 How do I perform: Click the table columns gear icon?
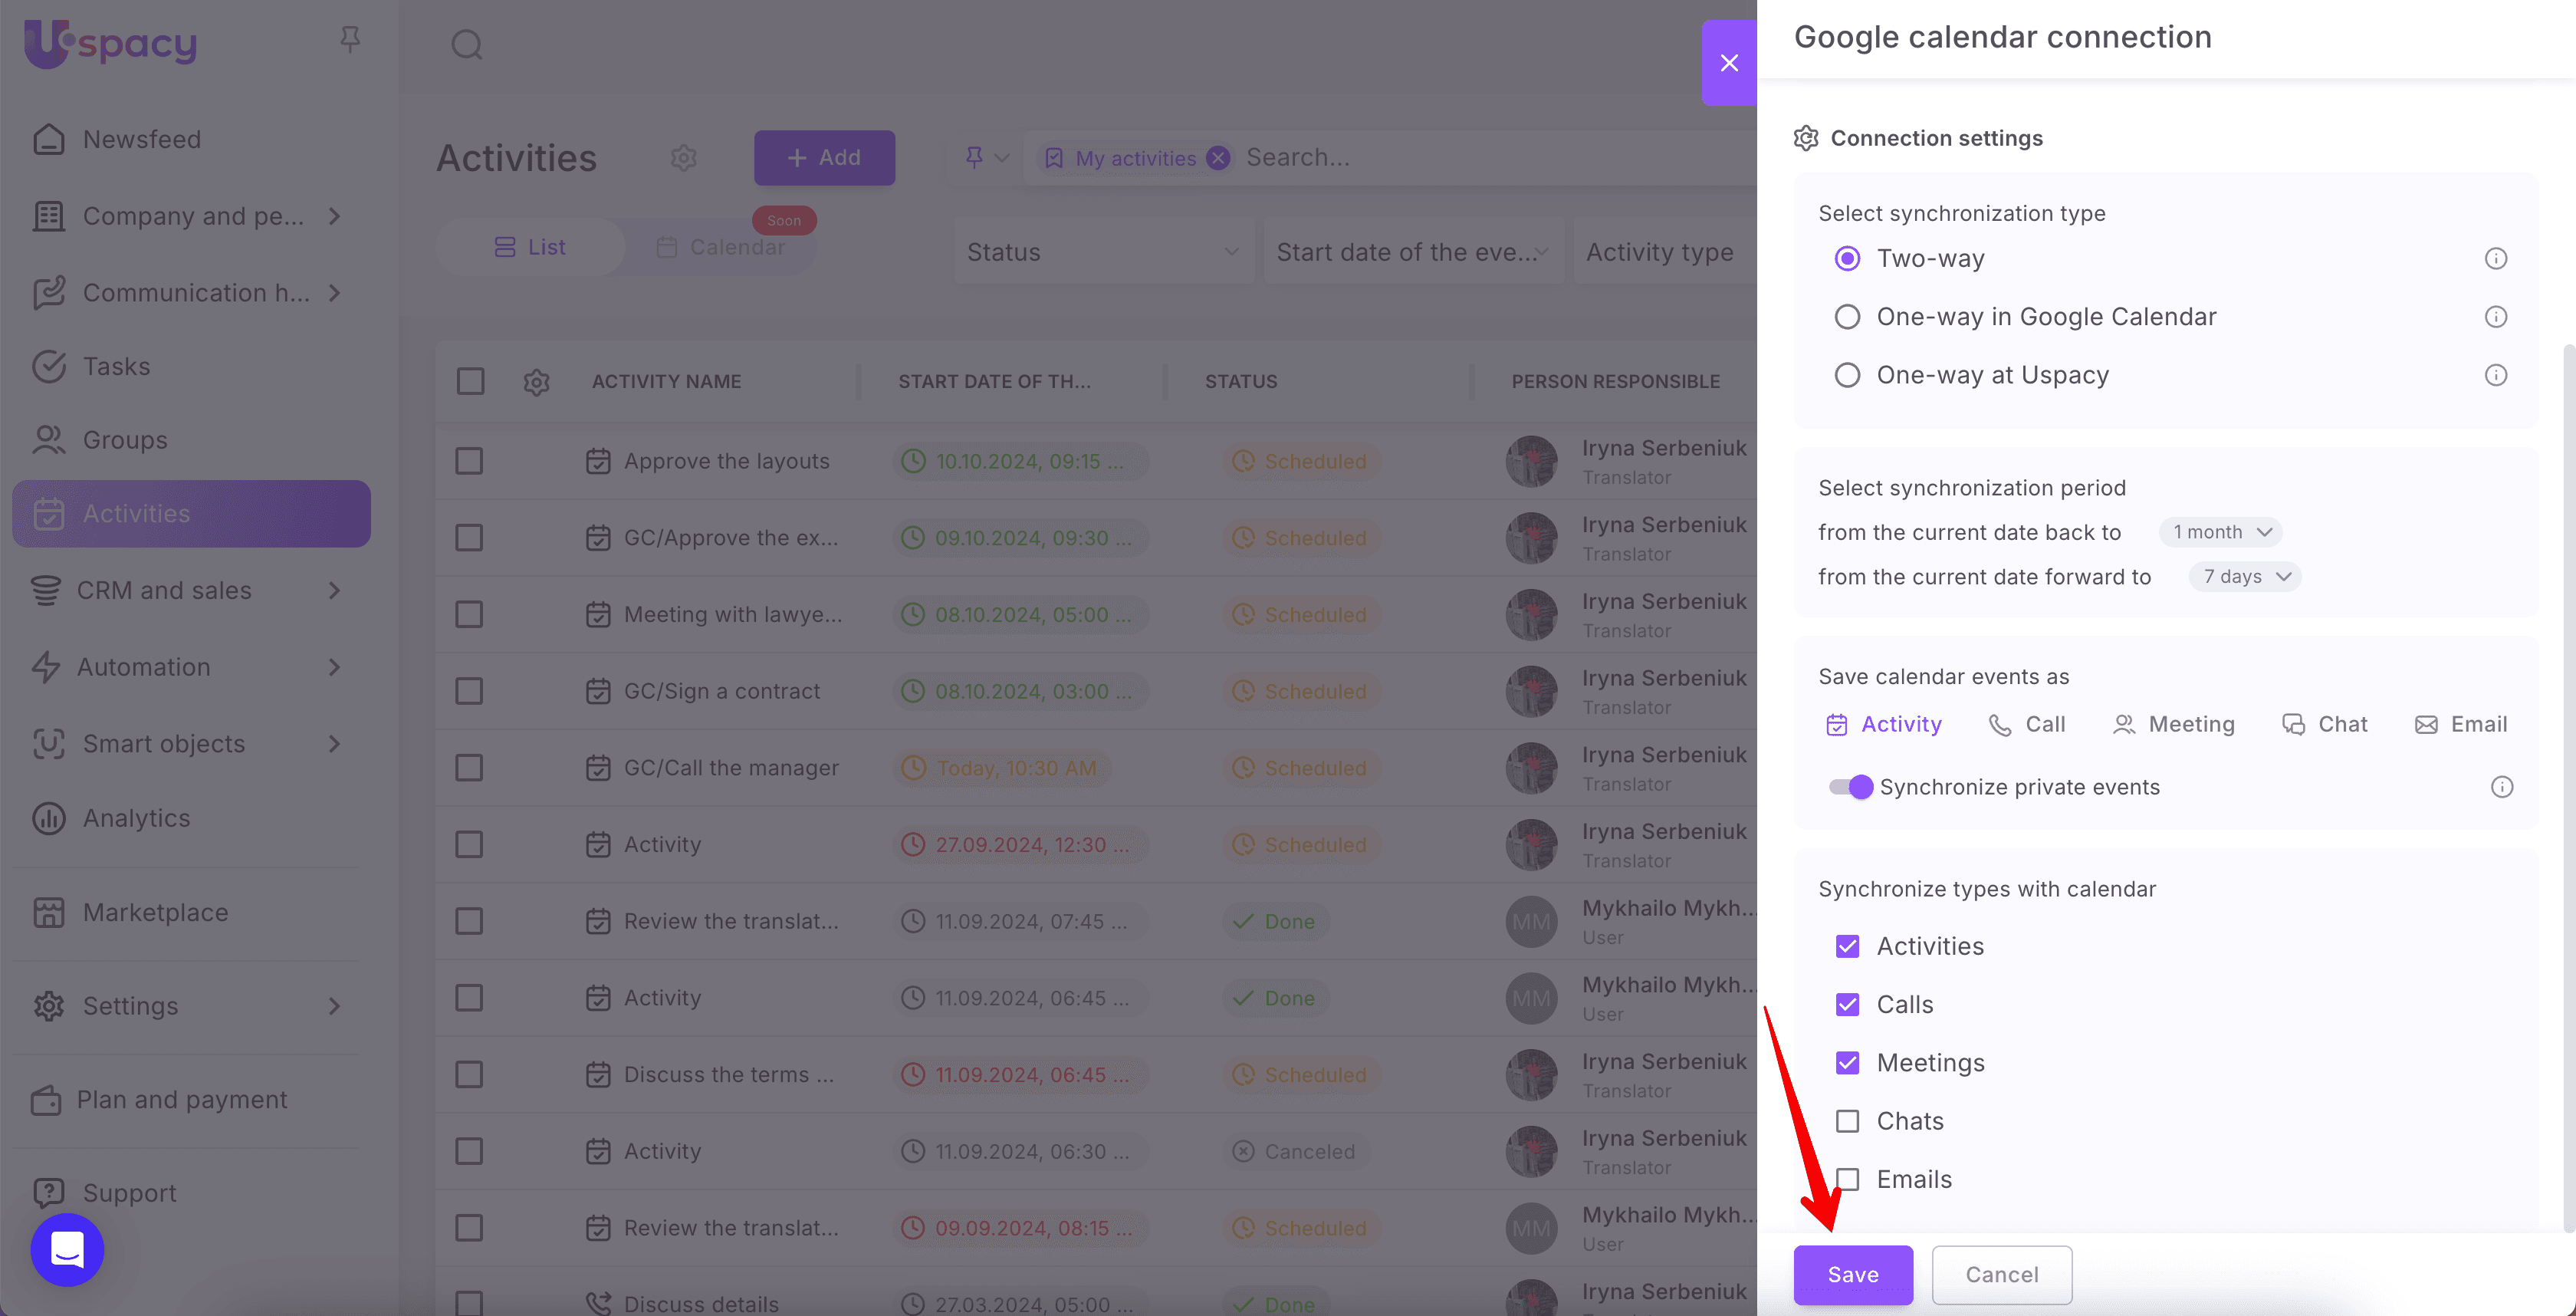tap(536, 382)
